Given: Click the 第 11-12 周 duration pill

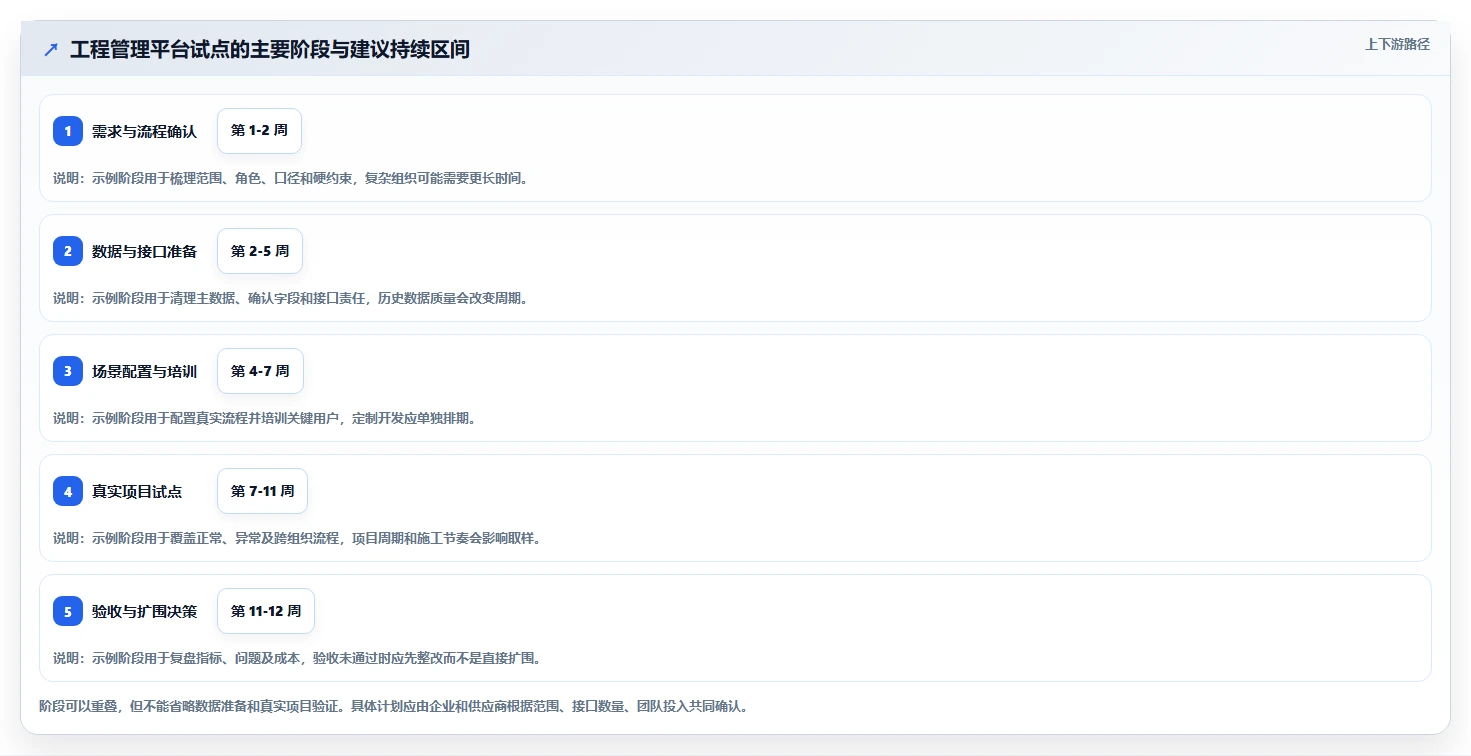Looking at the screenshot, I should [x=266, y=611].
